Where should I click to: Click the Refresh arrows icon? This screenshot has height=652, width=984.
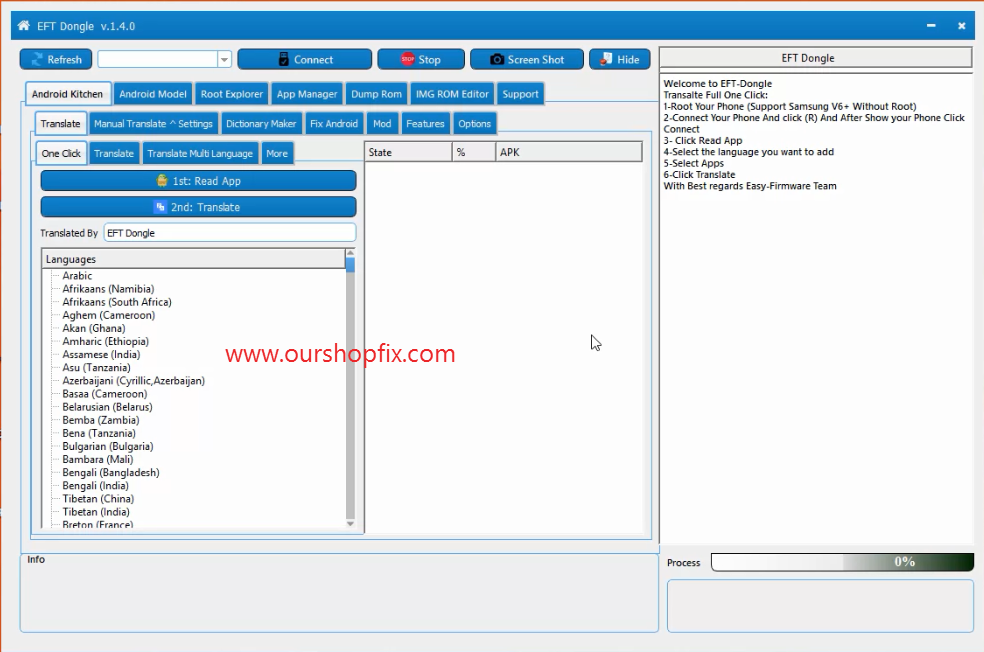[x=37, y=60]
